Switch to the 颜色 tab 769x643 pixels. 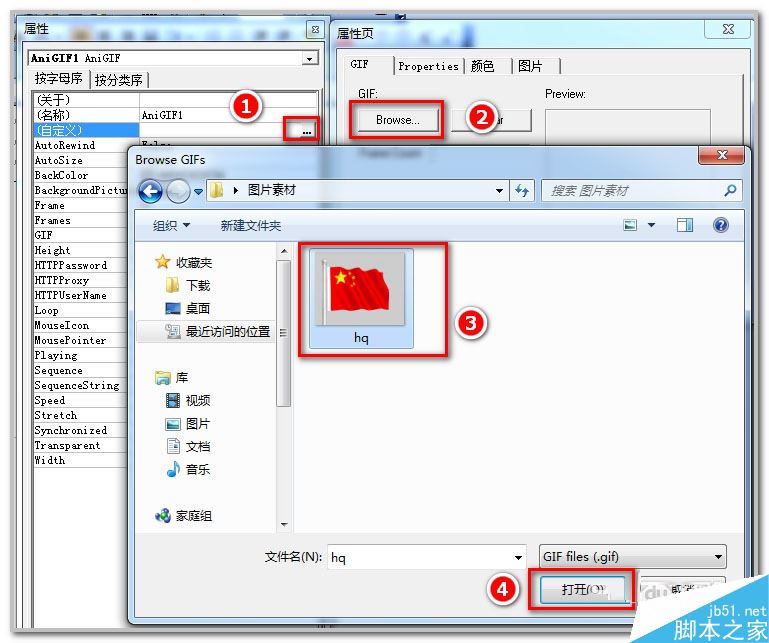click(x=483, y=66)
